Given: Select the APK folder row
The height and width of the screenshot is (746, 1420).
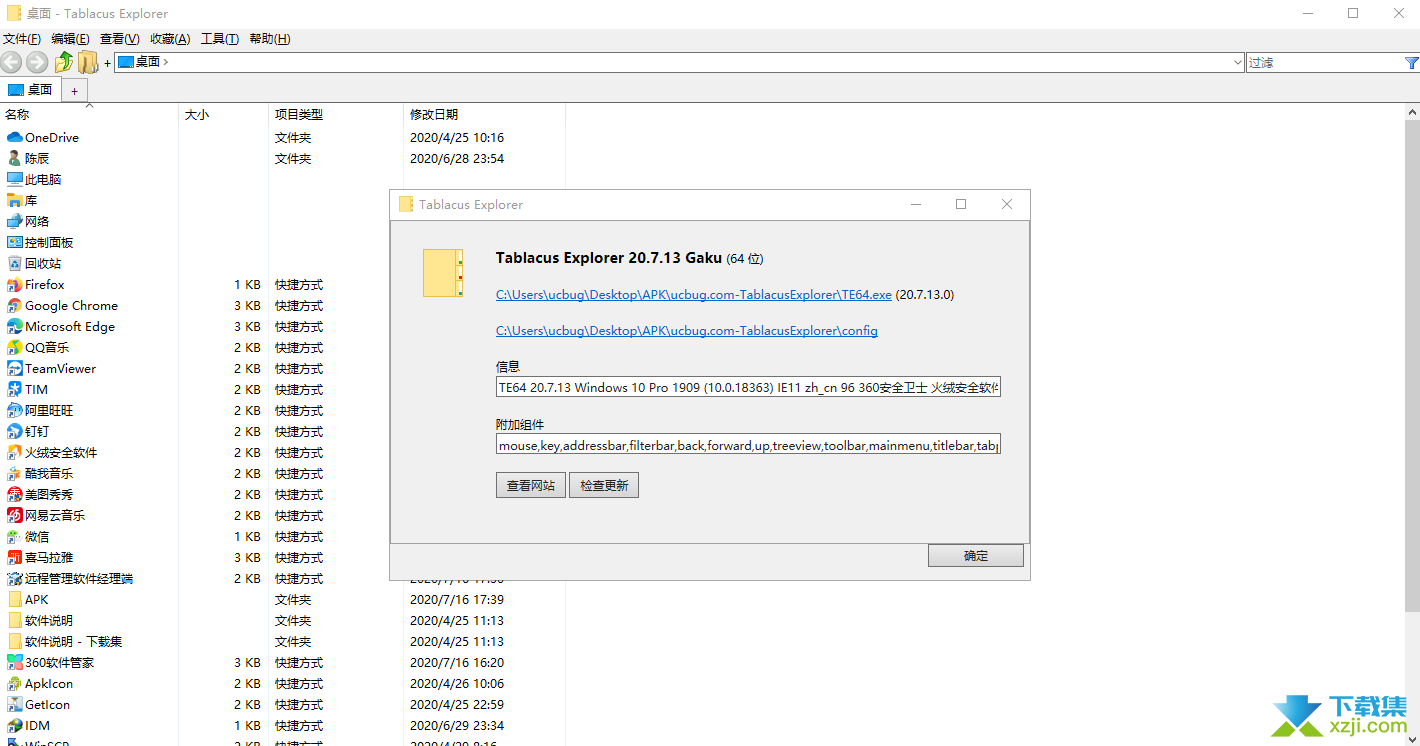Looking at the screenshot, I should click(x=283, y=599).
